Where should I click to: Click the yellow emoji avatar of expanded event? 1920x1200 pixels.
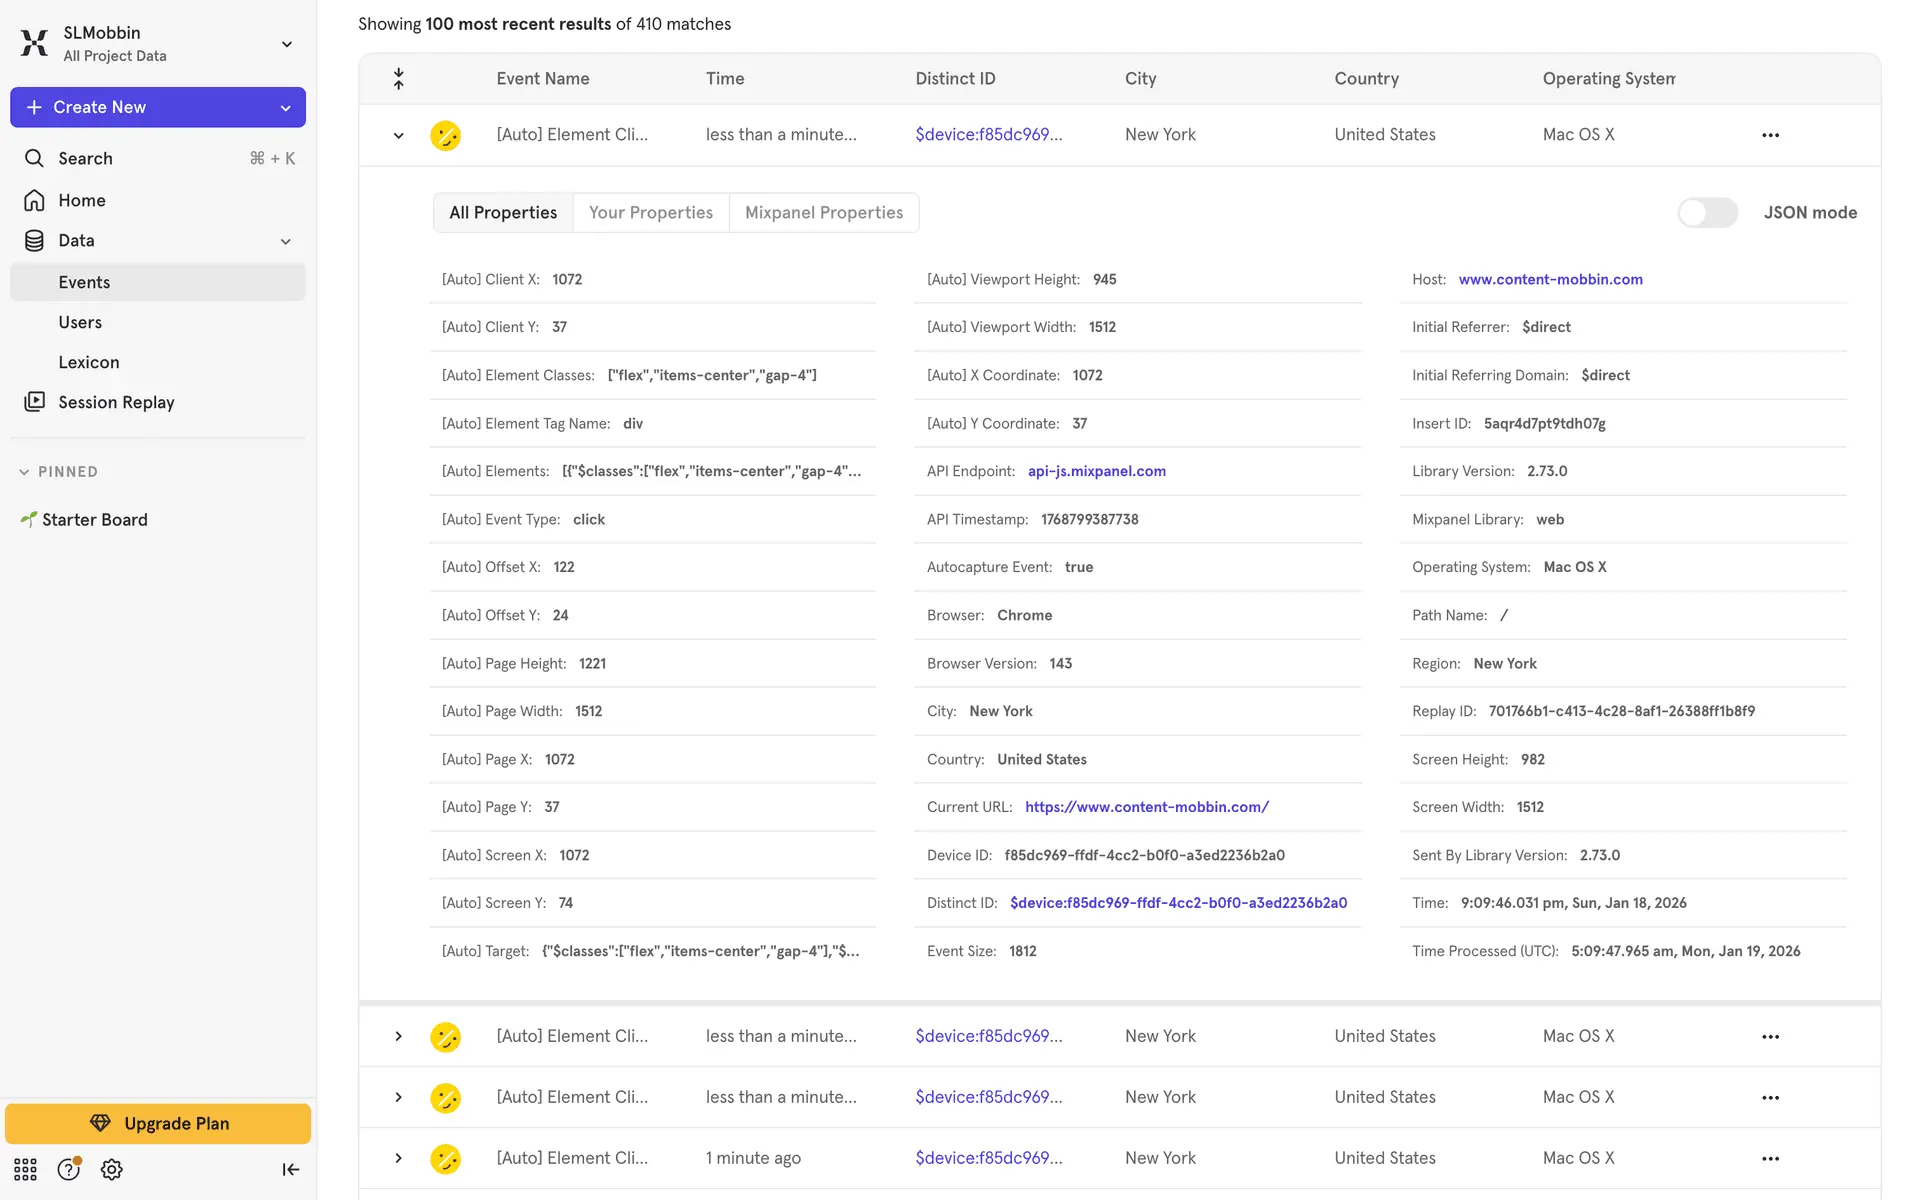(x=445, y=135)
